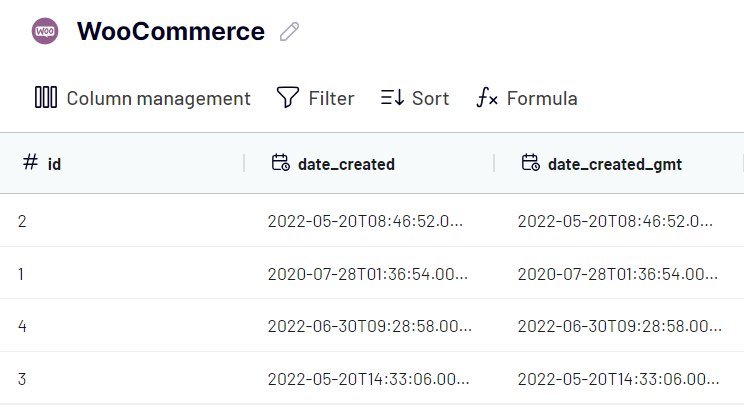Select id cell with value 1
This screenshot has height=414, width=744.
point(122,273)
